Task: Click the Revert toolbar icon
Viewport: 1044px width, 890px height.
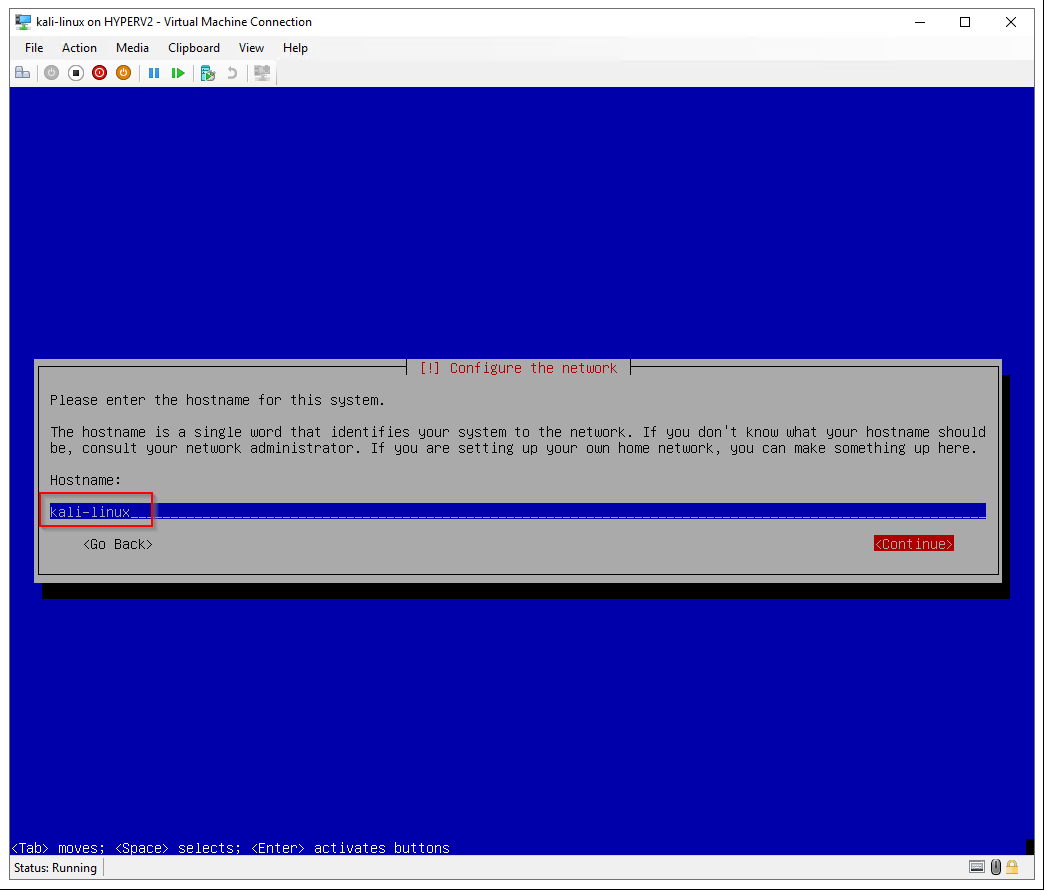Action: 232,73
